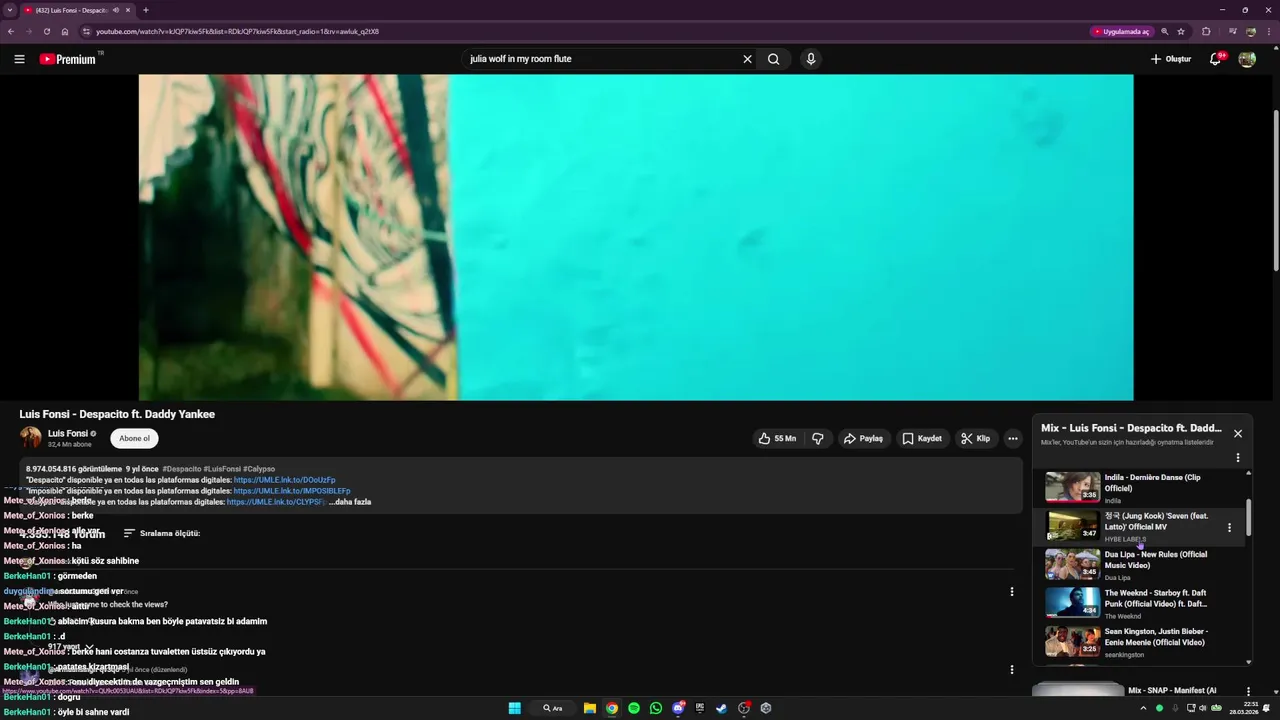Mute the tab via speaker icon
The height and width of the screenshot is (720, 1280).
(116, 10)
